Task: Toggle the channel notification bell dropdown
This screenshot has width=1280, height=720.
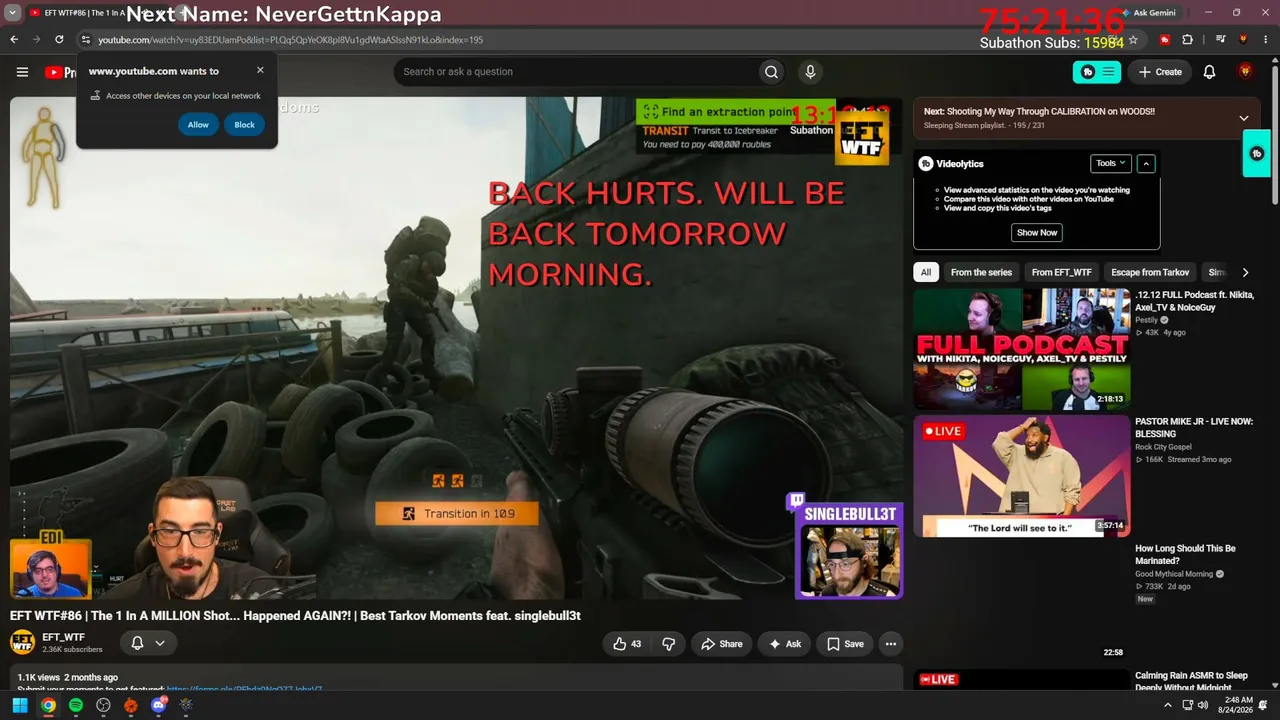Action: 148,643
